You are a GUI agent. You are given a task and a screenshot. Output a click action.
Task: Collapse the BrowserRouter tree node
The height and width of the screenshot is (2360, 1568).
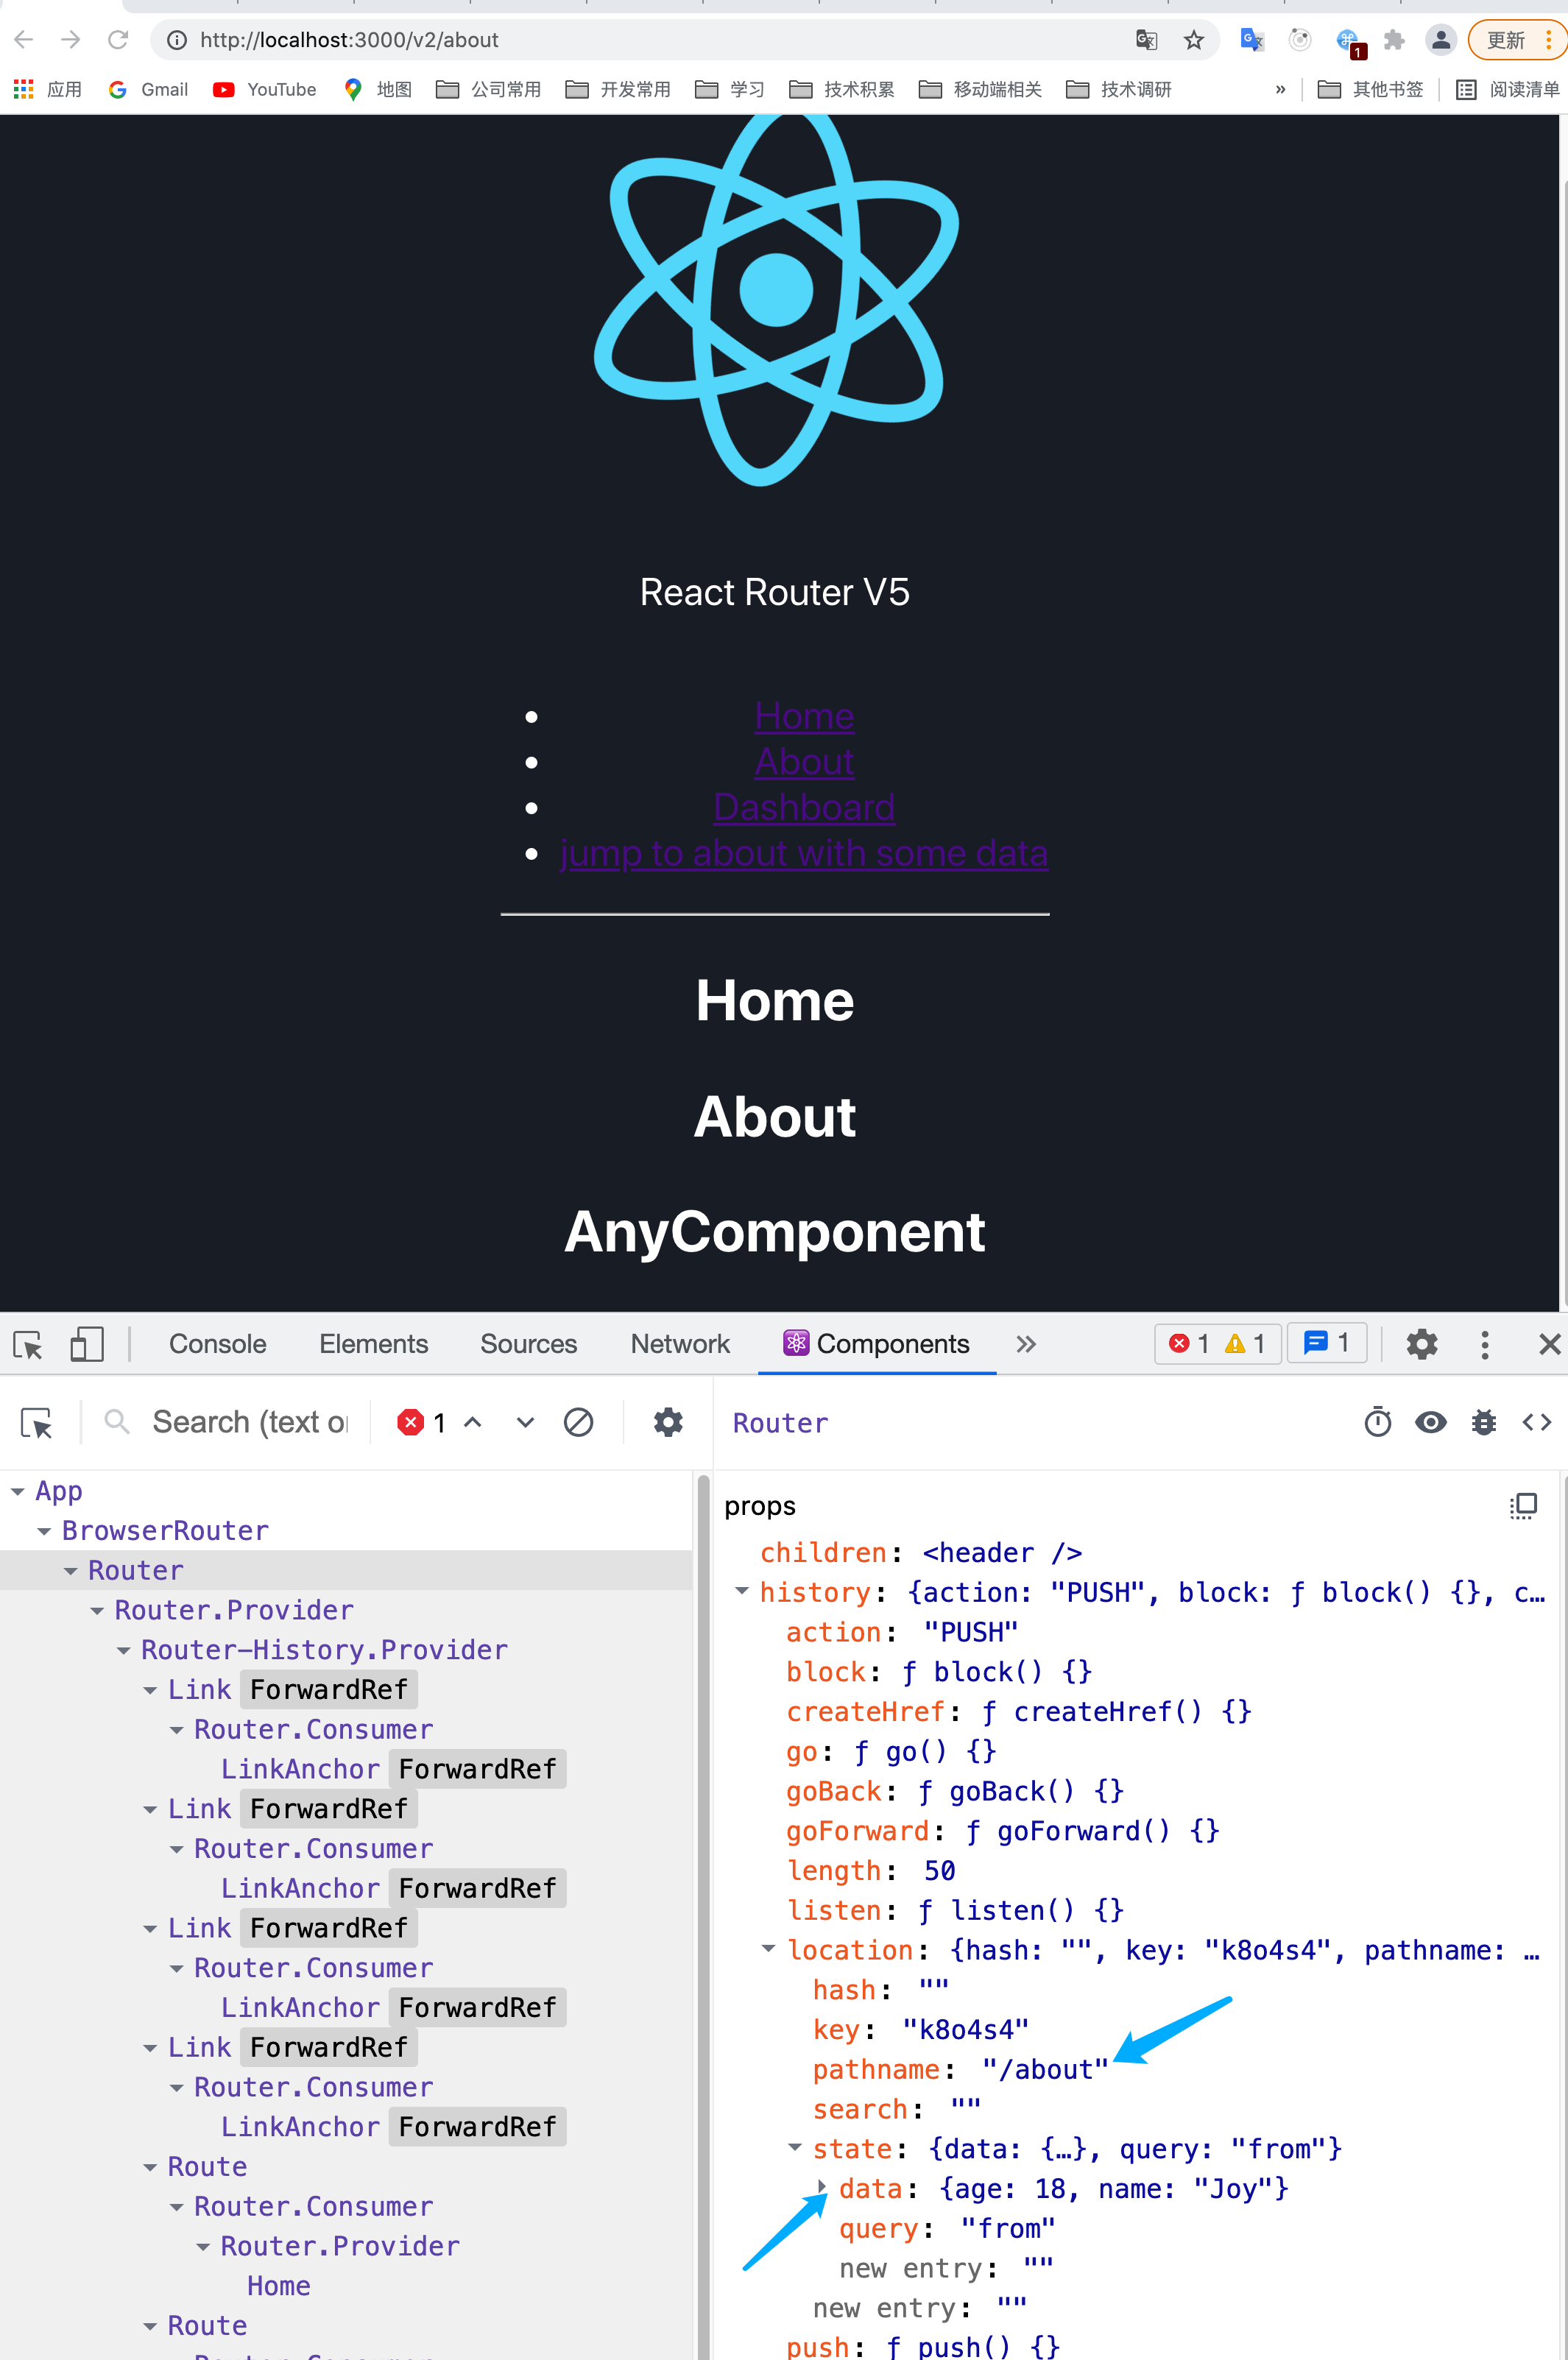[44, 1531]
